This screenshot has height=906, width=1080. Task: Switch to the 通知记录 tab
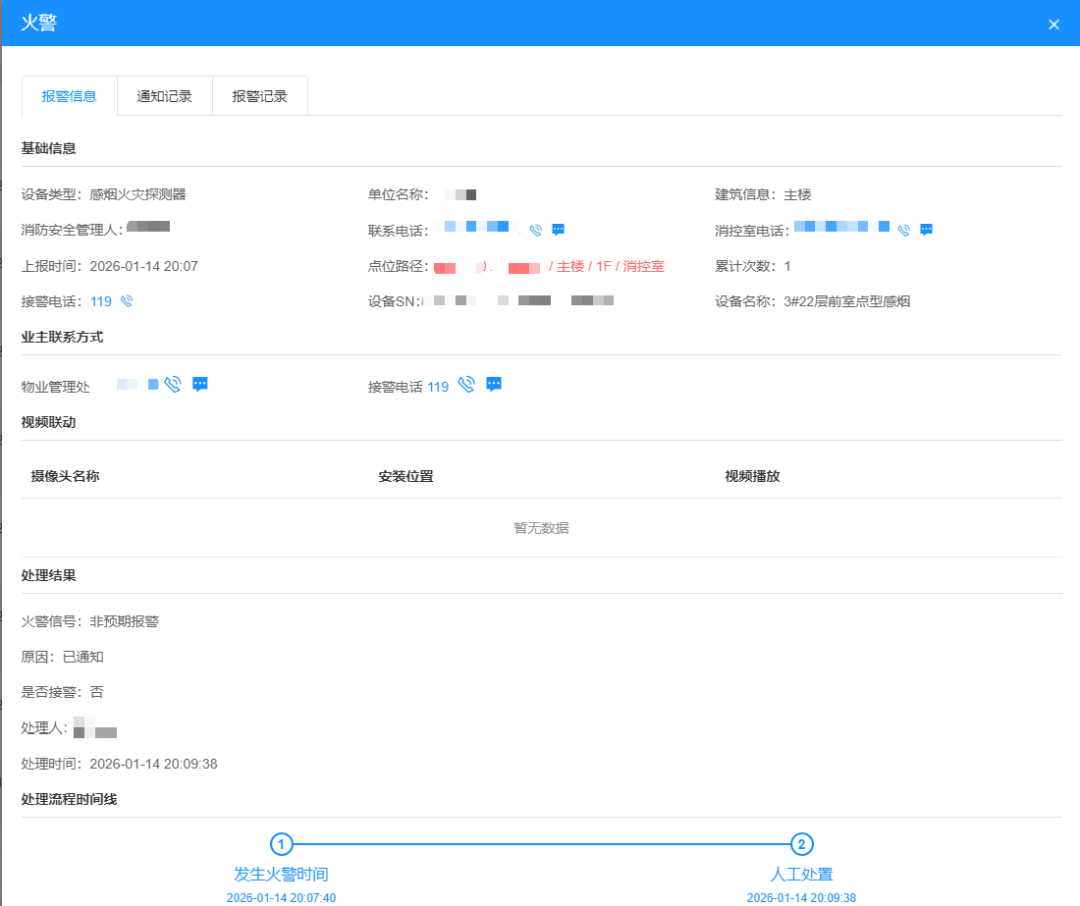(x=164, y=95)
